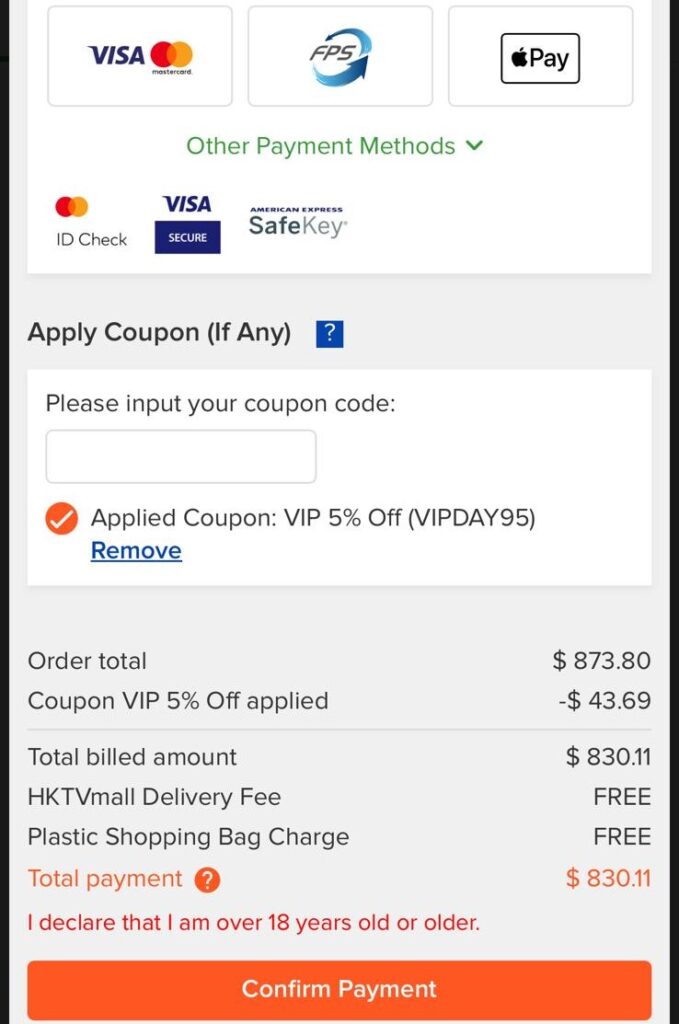Click the Total payment label

tap(105, 879)
